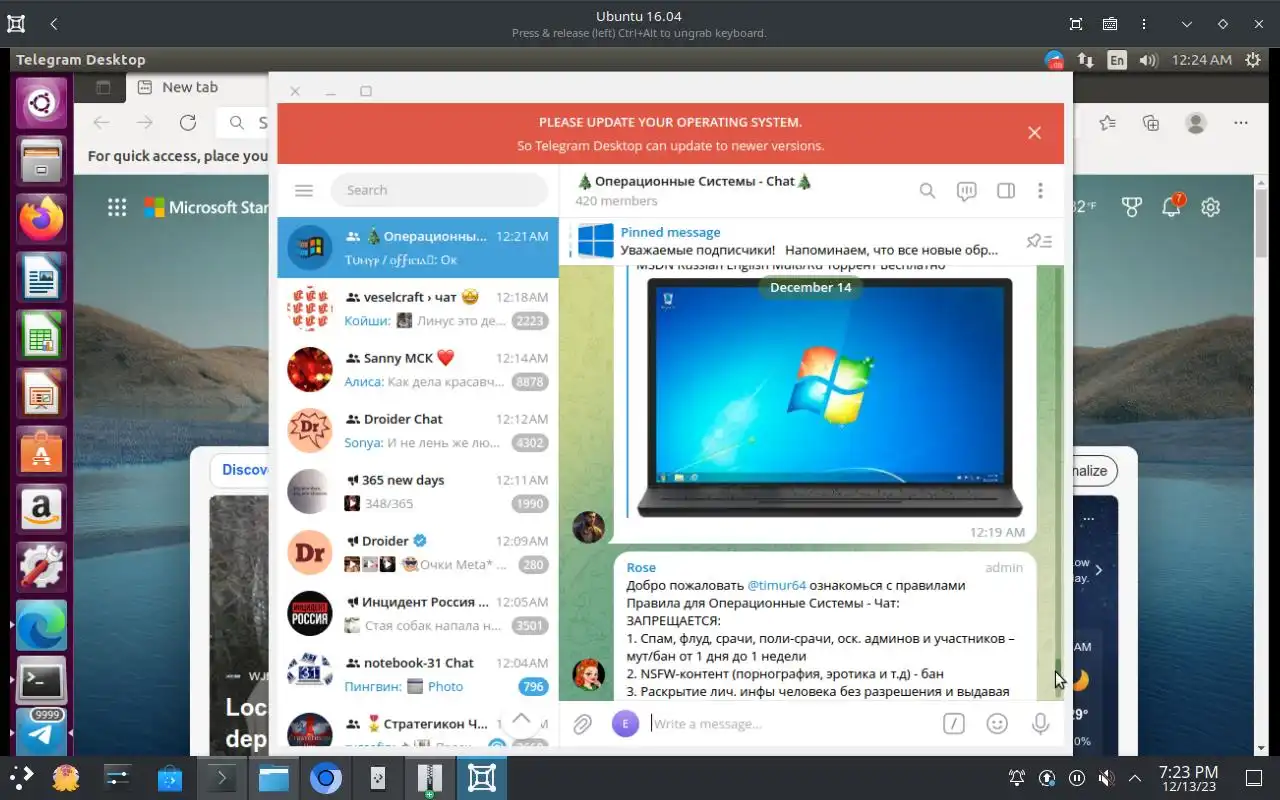1280x800 pixels.
Task: Open Amazon launcher in the dock
Action: point(41,509)
